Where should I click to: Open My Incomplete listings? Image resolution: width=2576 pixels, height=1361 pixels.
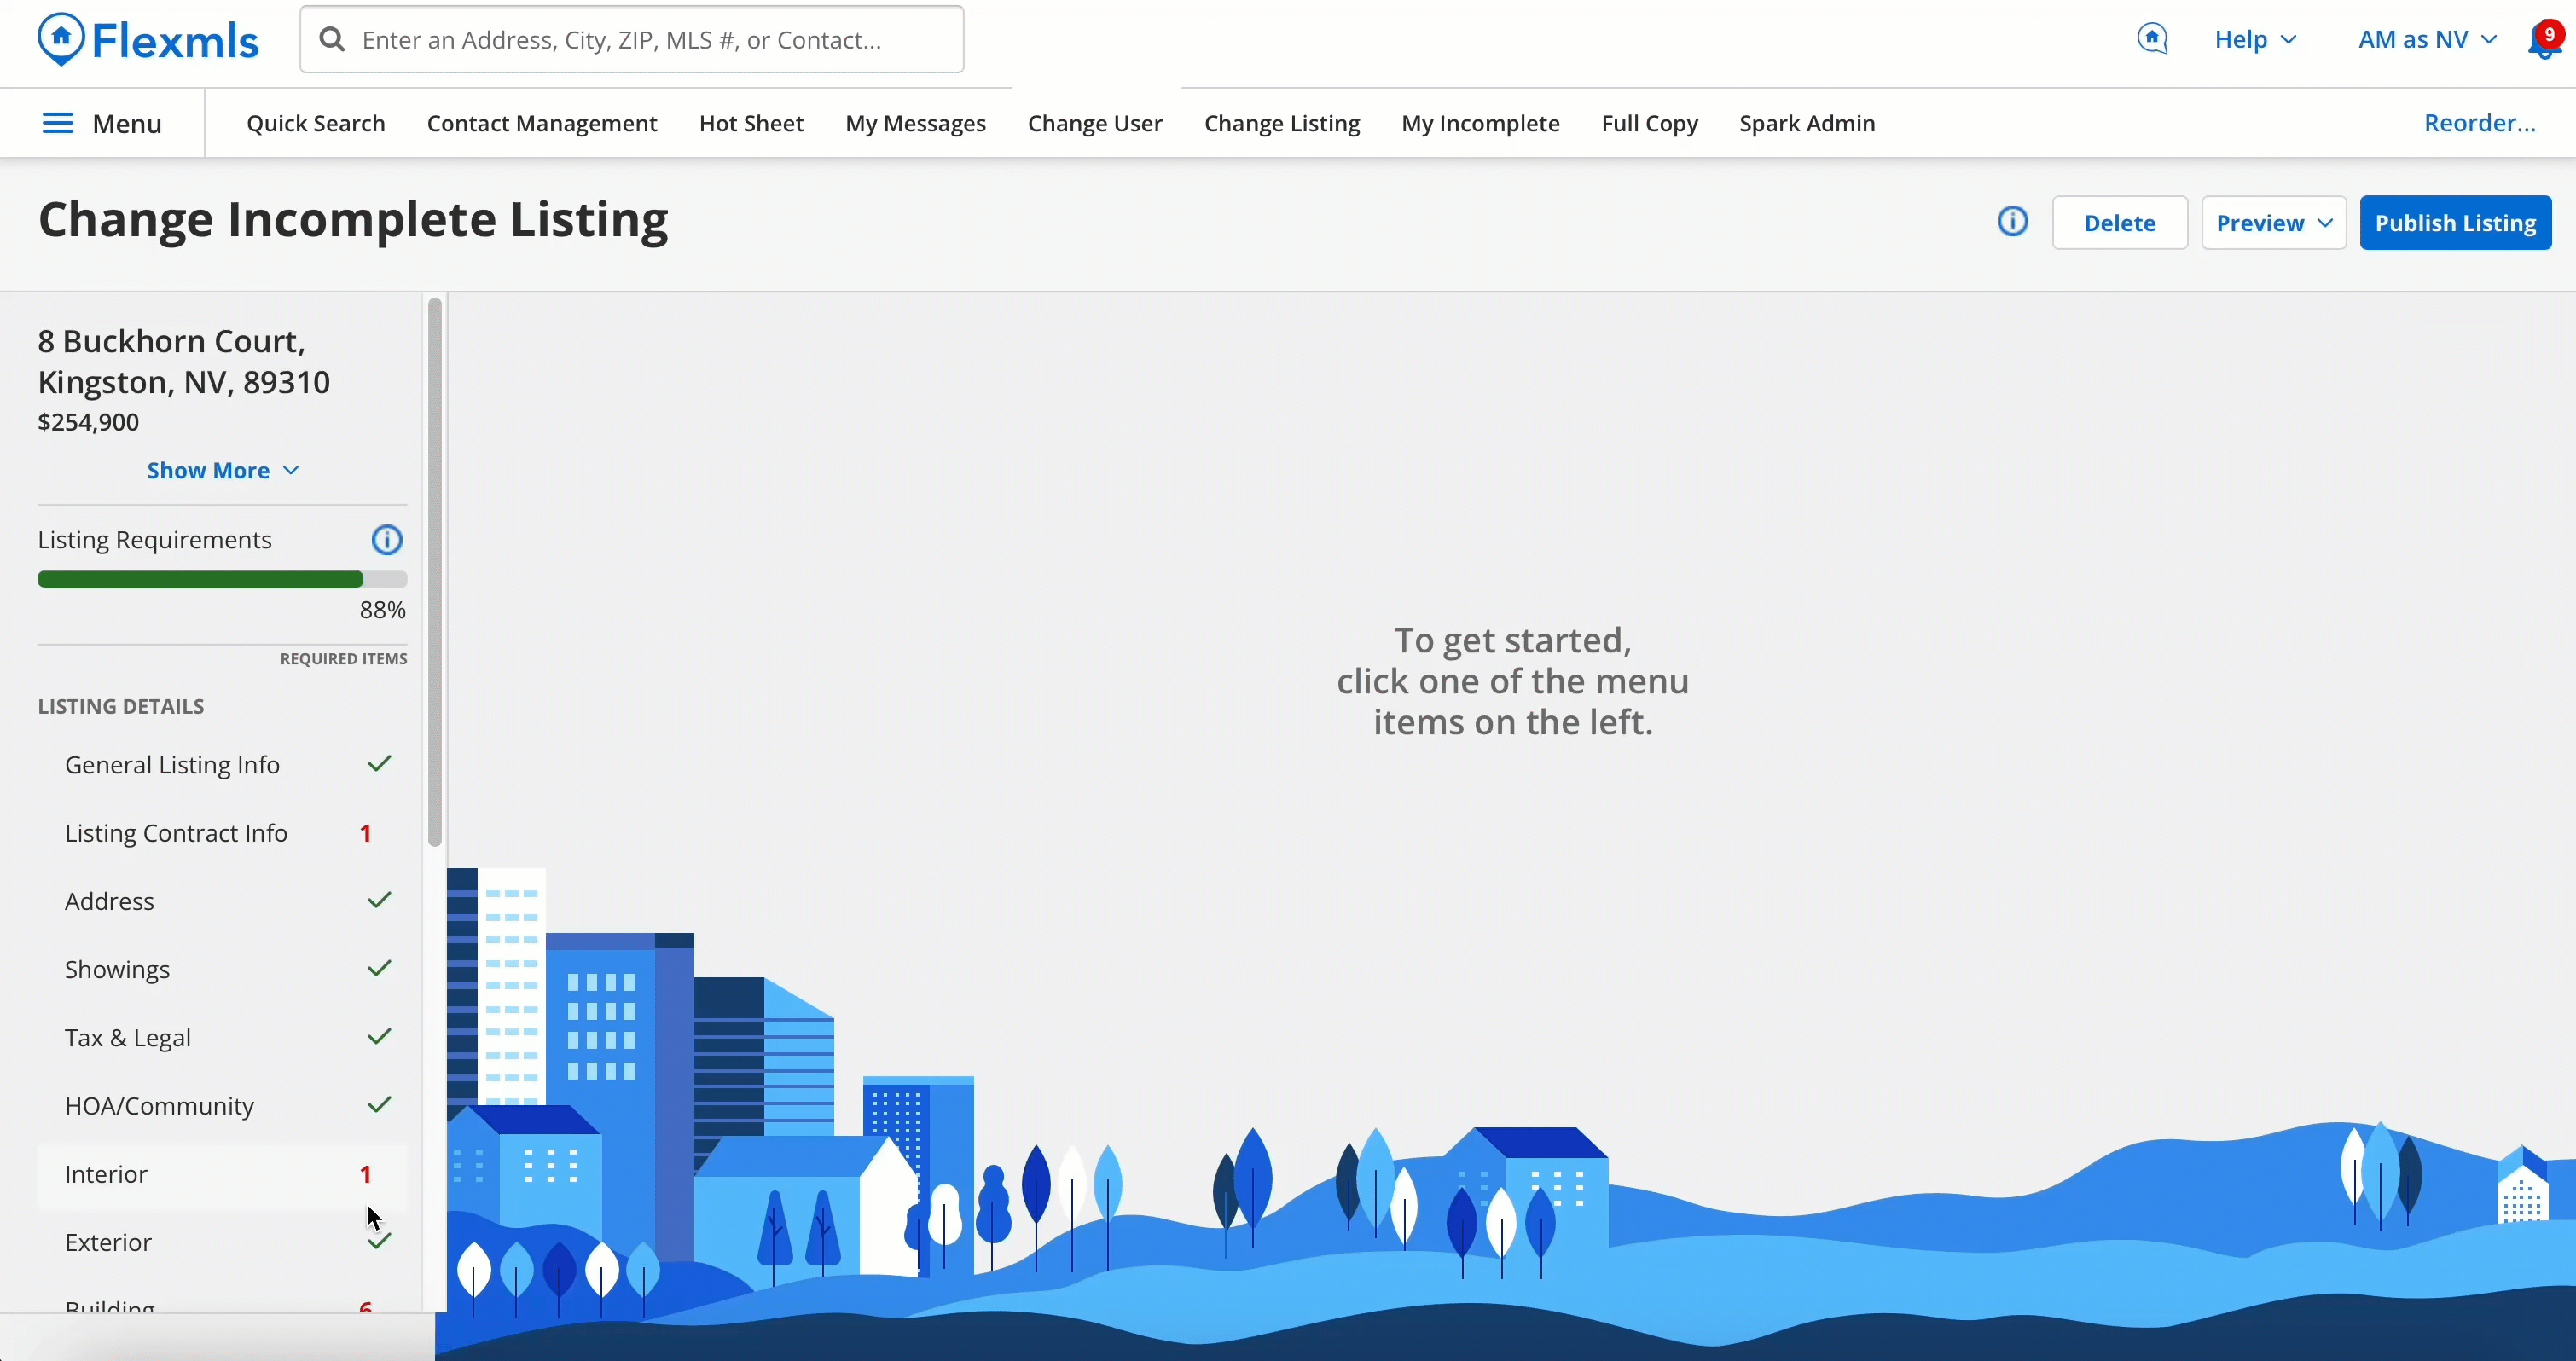pyautogui.click(x=1480, y=123)
